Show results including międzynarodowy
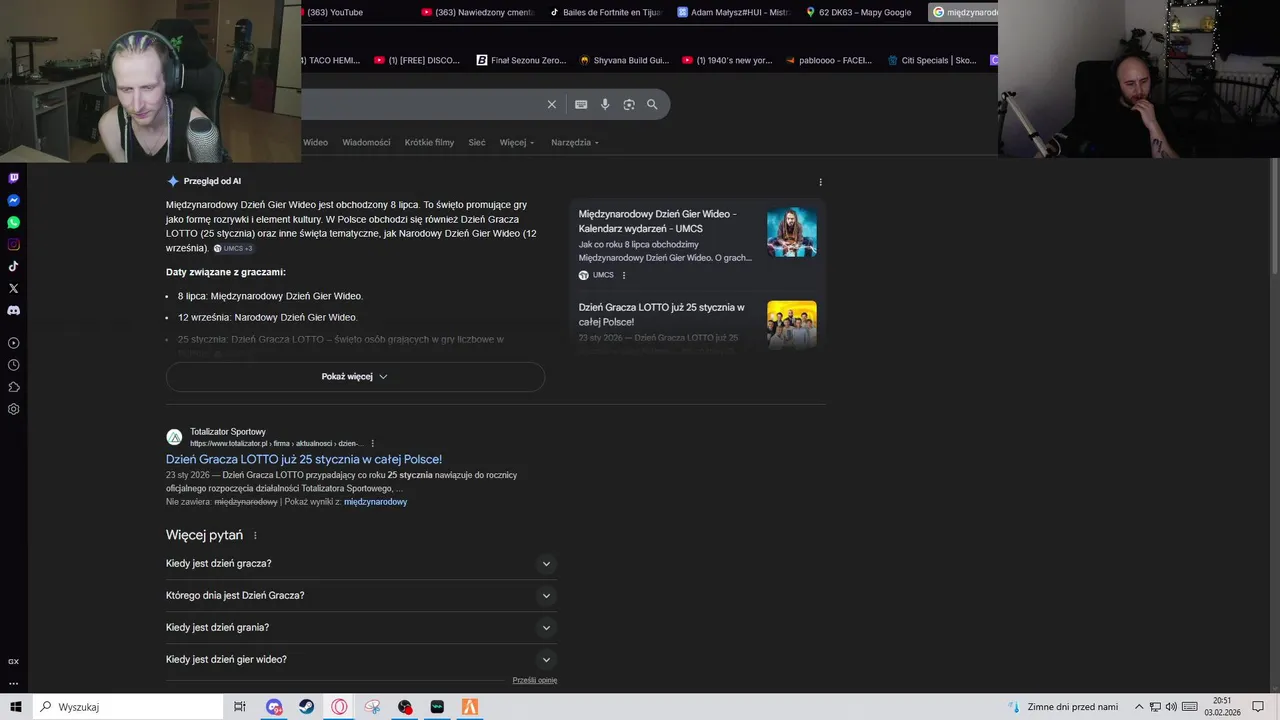The width and height of the screenshot is (1280, 720). tap(375, 502)
